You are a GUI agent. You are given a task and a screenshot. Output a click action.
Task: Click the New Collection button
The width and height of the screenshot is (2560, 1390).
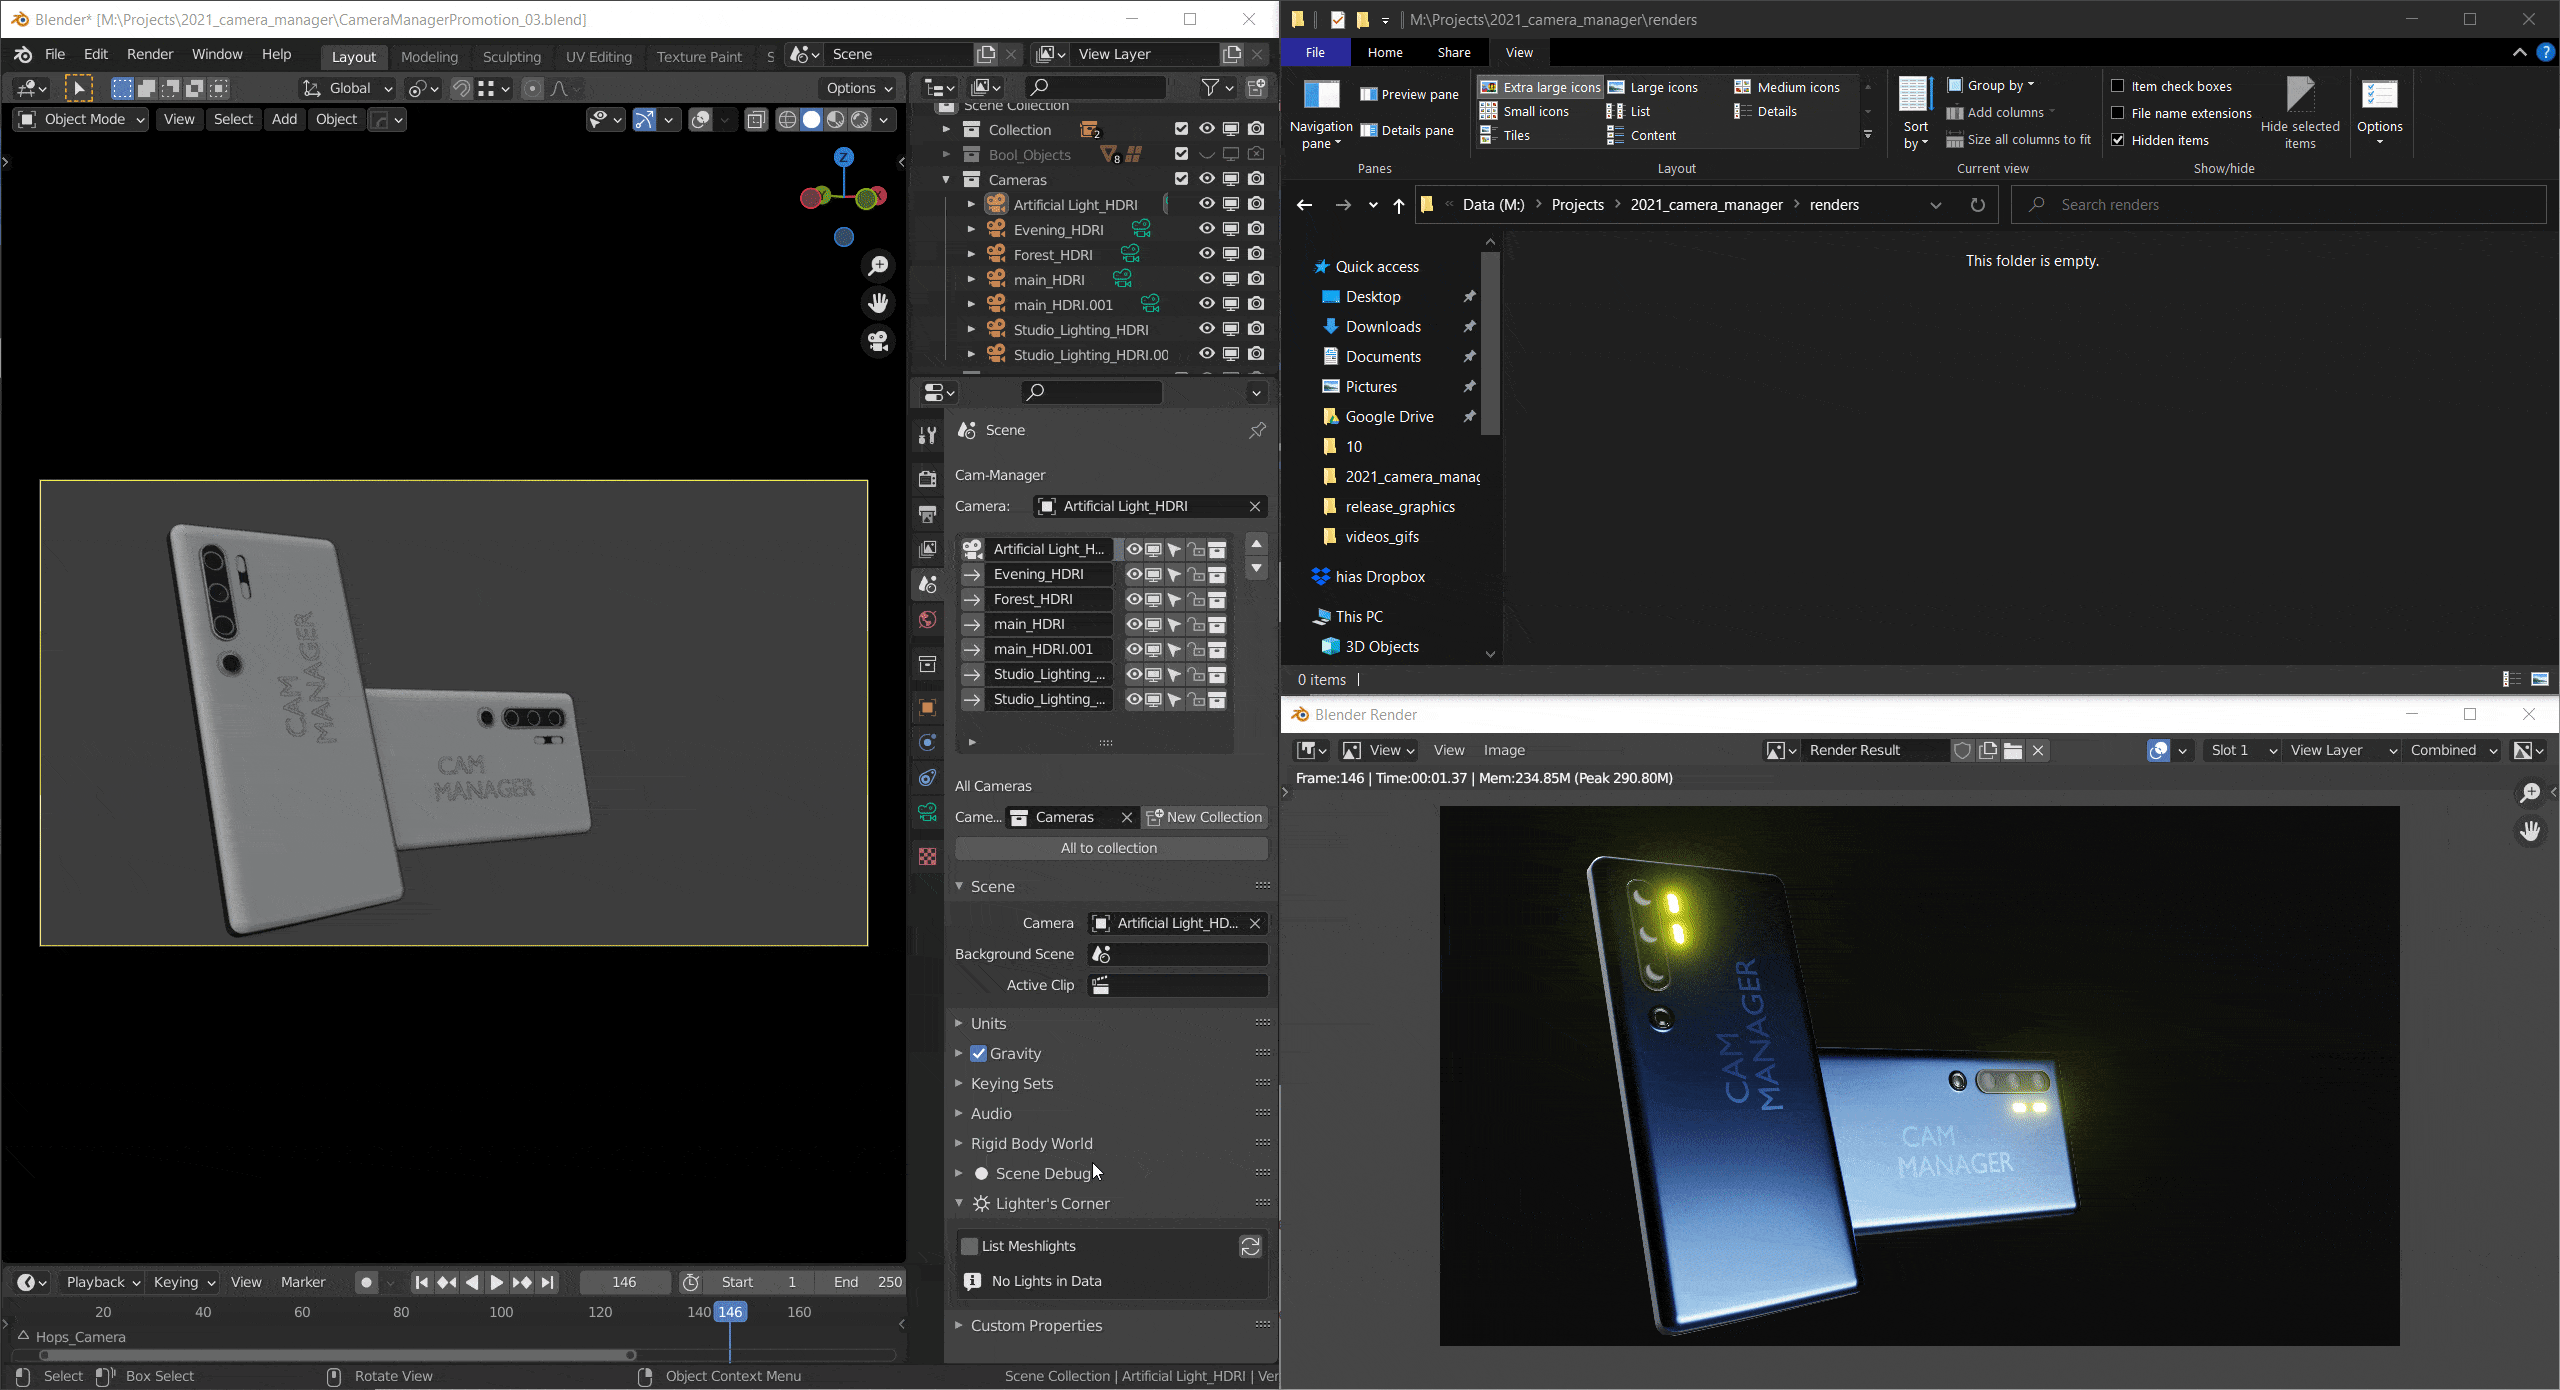click(1205, 817)
